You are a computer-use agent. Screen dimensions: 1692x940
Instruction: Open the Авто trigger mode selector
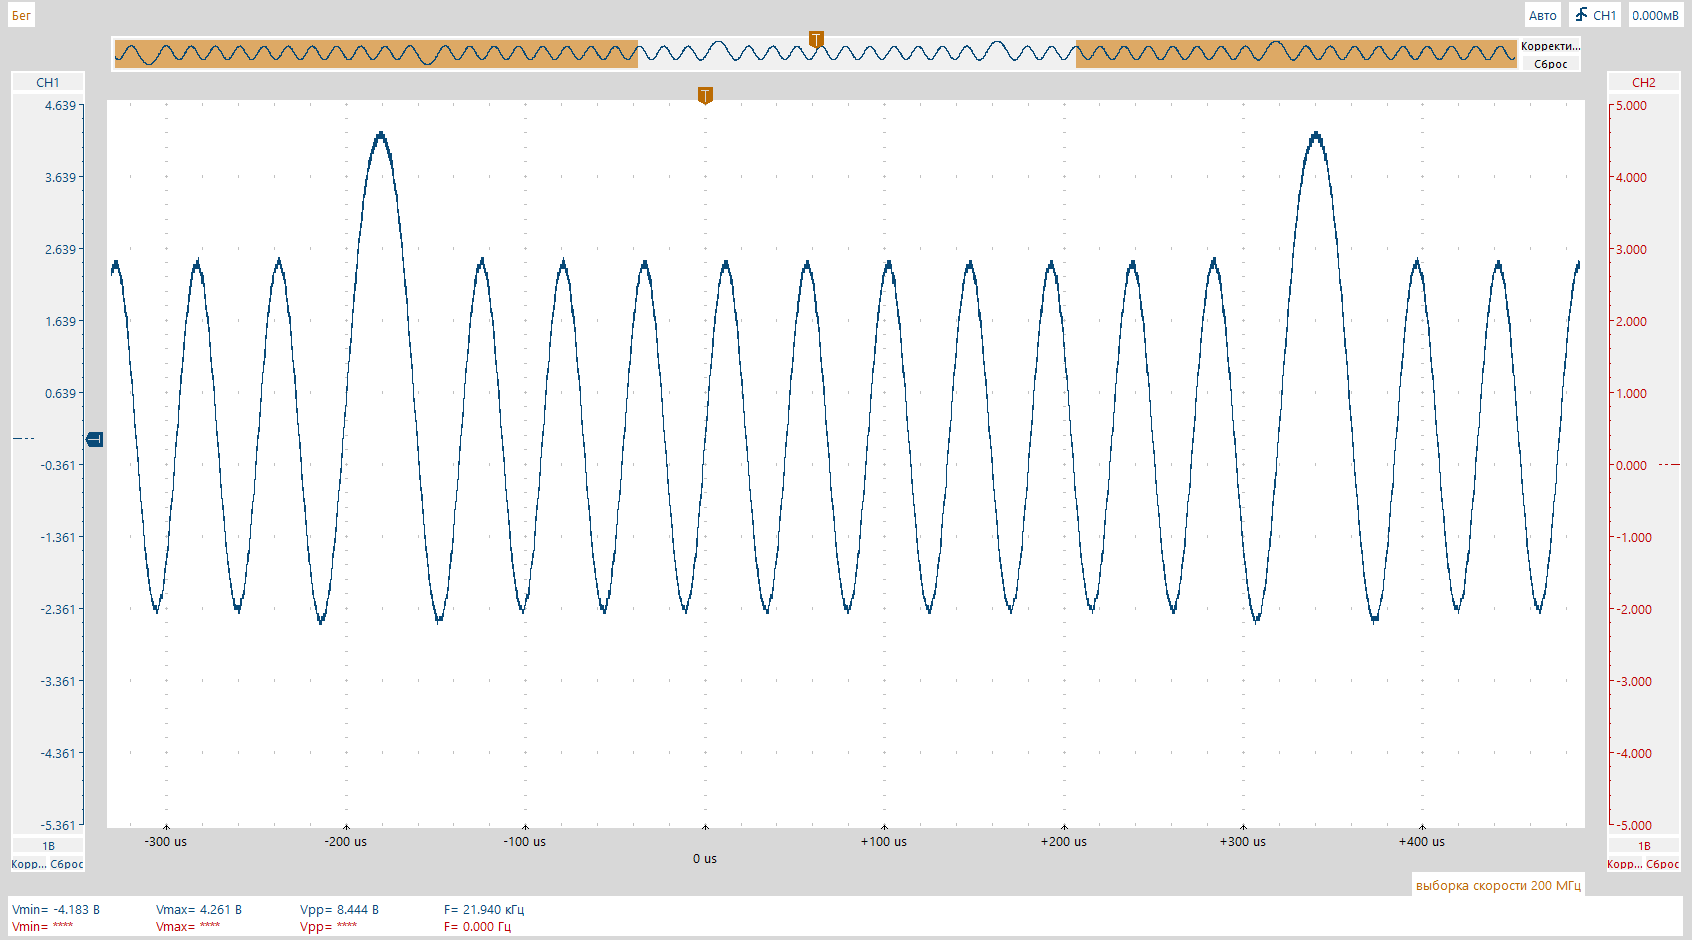coord(1542,15)
